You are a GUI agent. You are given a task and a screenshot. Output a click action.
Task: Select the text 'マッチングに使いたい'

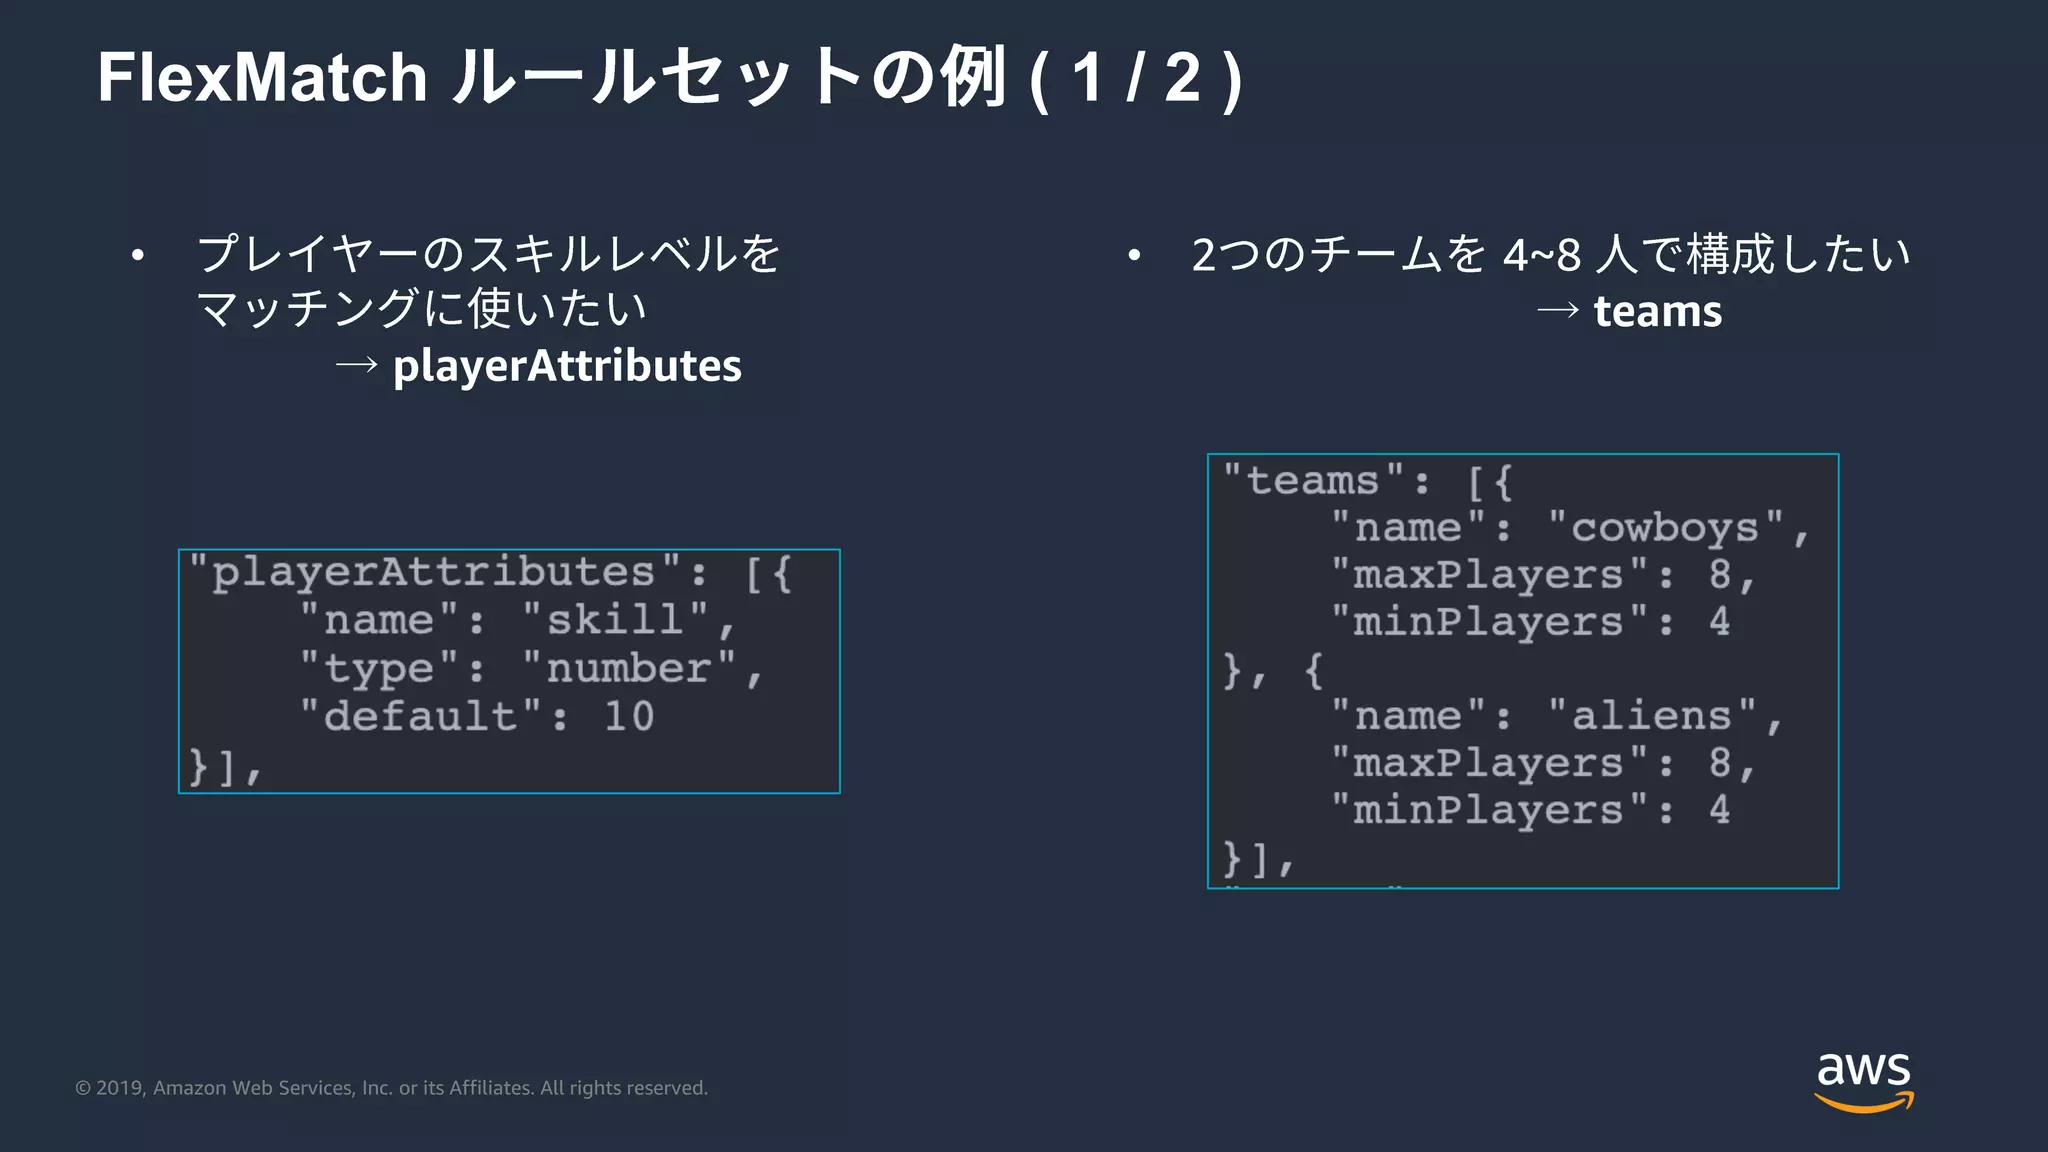422,308
